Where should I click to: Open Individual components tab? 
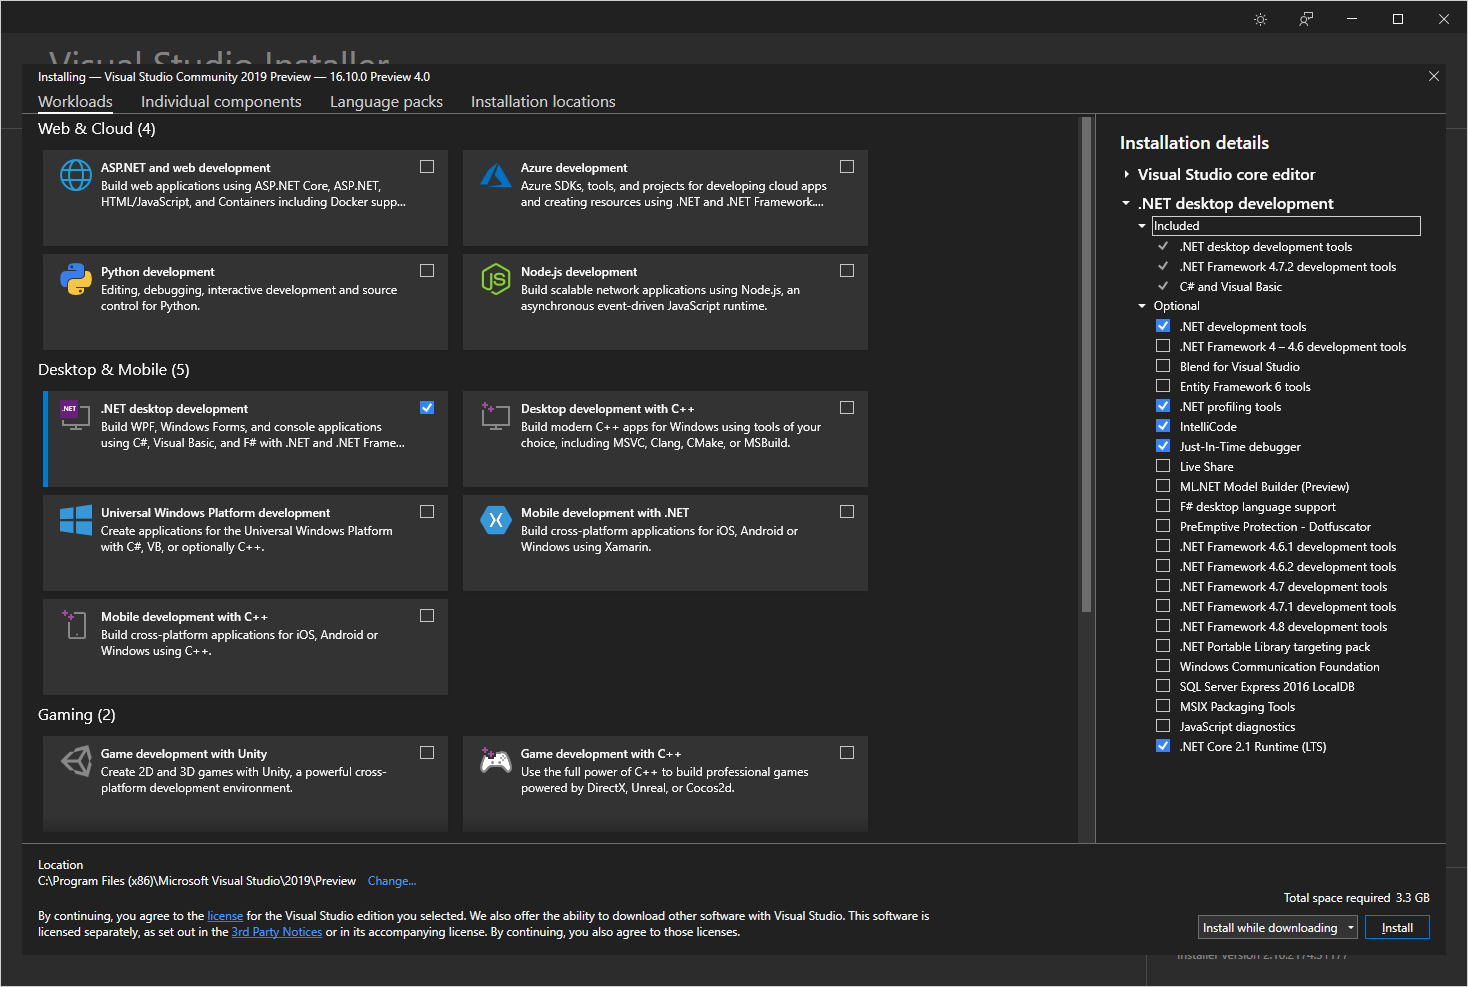[x=221, y=102]
